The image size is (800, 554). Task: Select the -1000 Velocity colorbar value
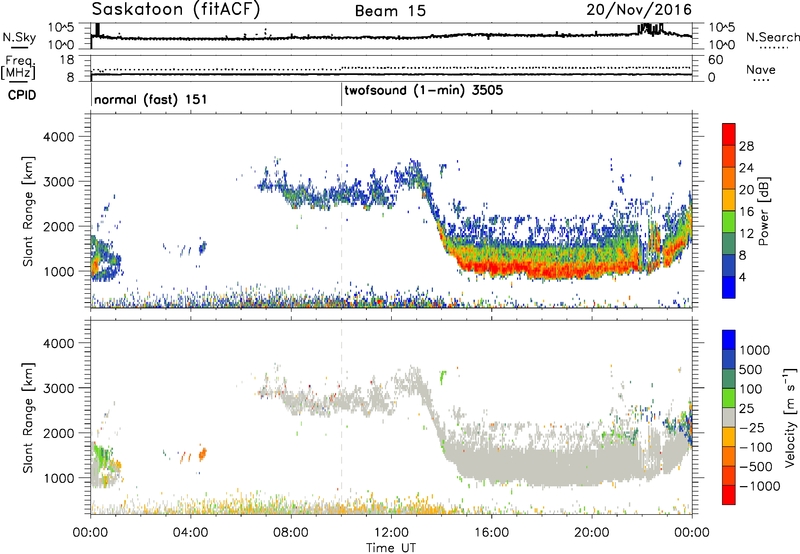760,486
